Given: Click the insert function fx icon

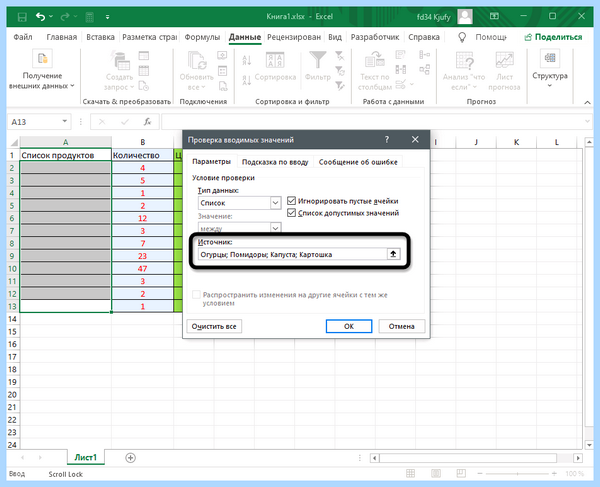Looking at the screenshot, I should tap(147, 122).
